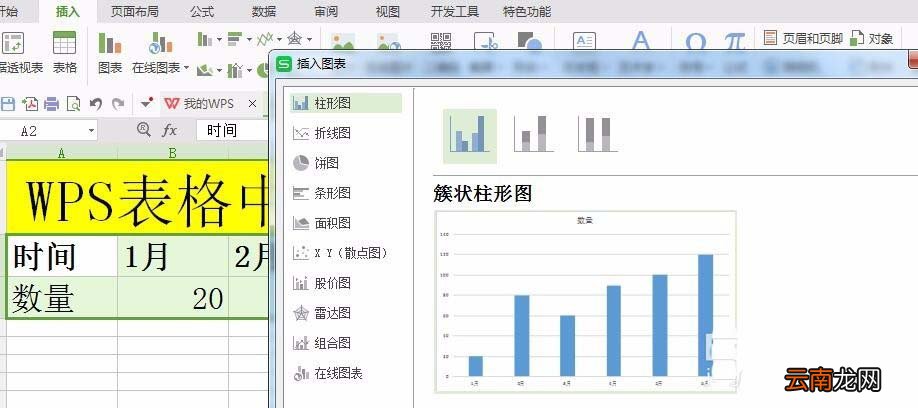Select 在线图表 in the chart type list
This screenshot has width=918, height=408.
click(346, 373)
